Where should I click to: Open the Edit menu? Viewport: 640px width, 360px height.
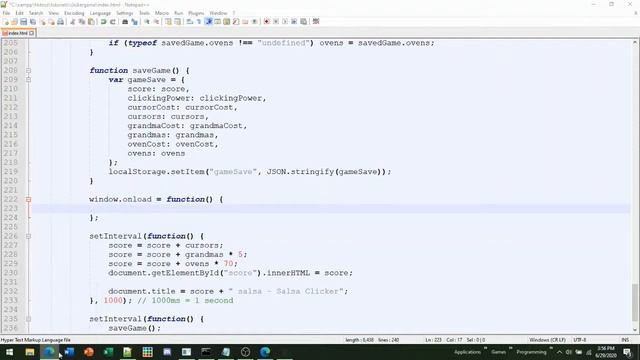[19, 13]
